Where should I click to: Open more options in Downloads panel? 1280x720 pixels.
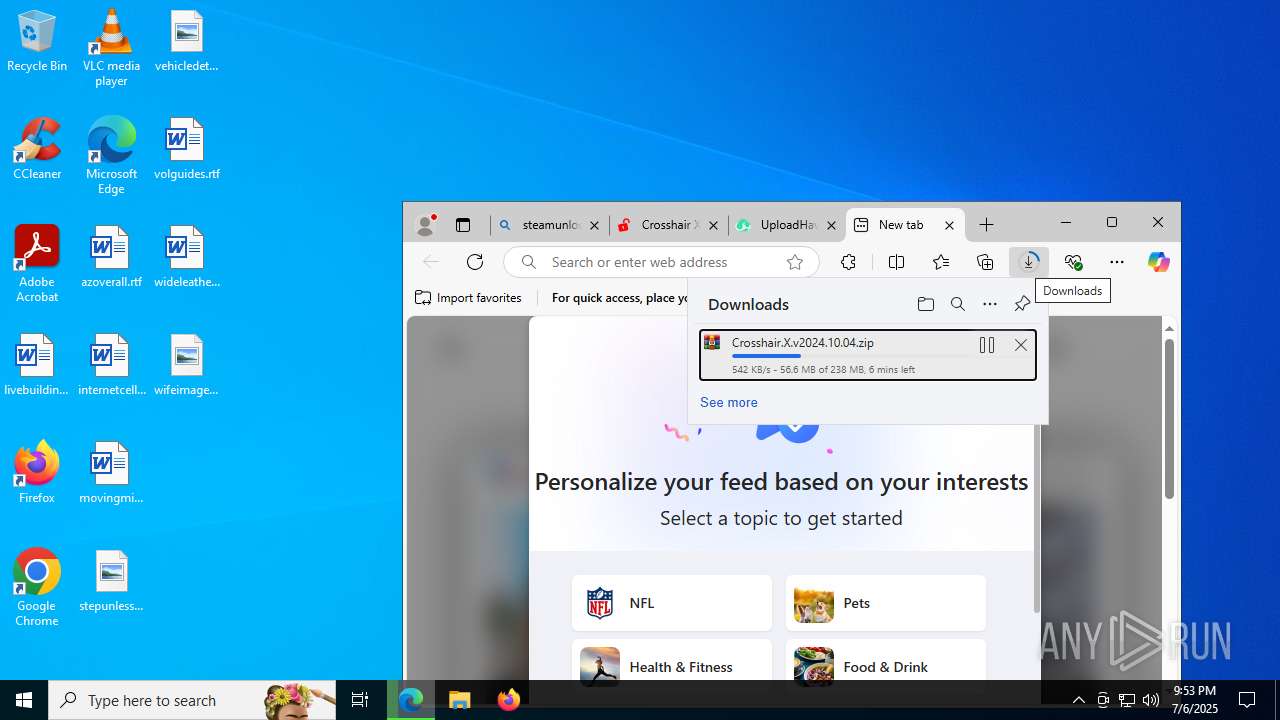[x=990, y=304]
